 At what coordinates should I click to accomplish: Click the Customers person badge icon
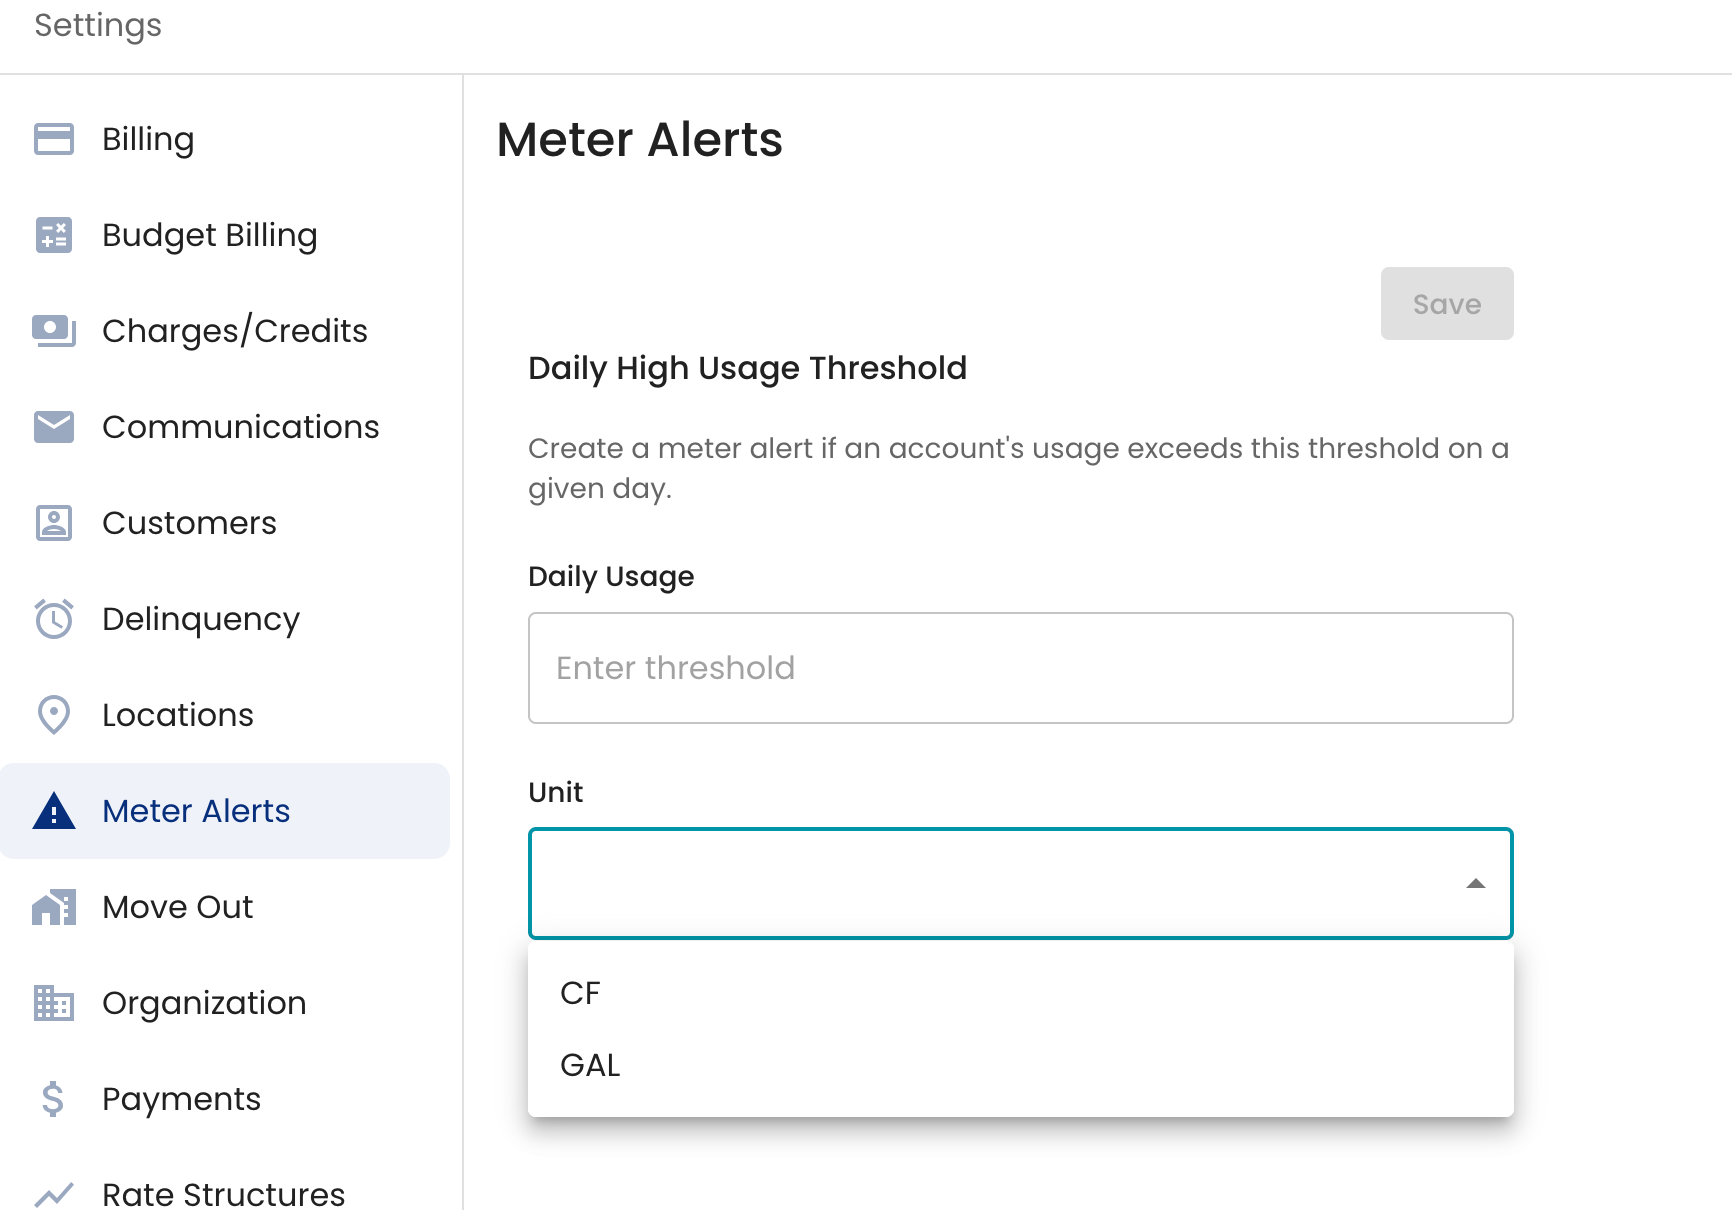click(54, 523)
